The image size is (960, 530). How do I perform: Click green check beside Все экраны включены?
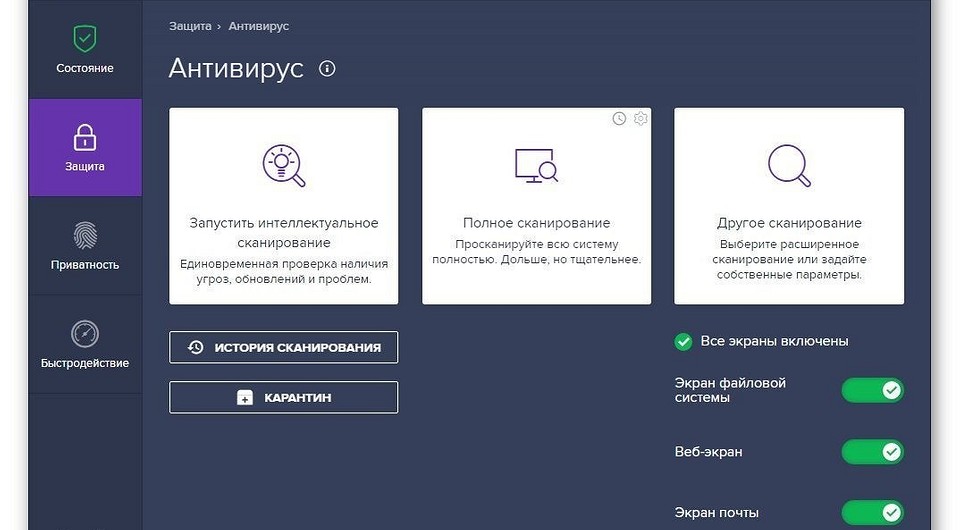pyautogui.click(x=683, y=342)
